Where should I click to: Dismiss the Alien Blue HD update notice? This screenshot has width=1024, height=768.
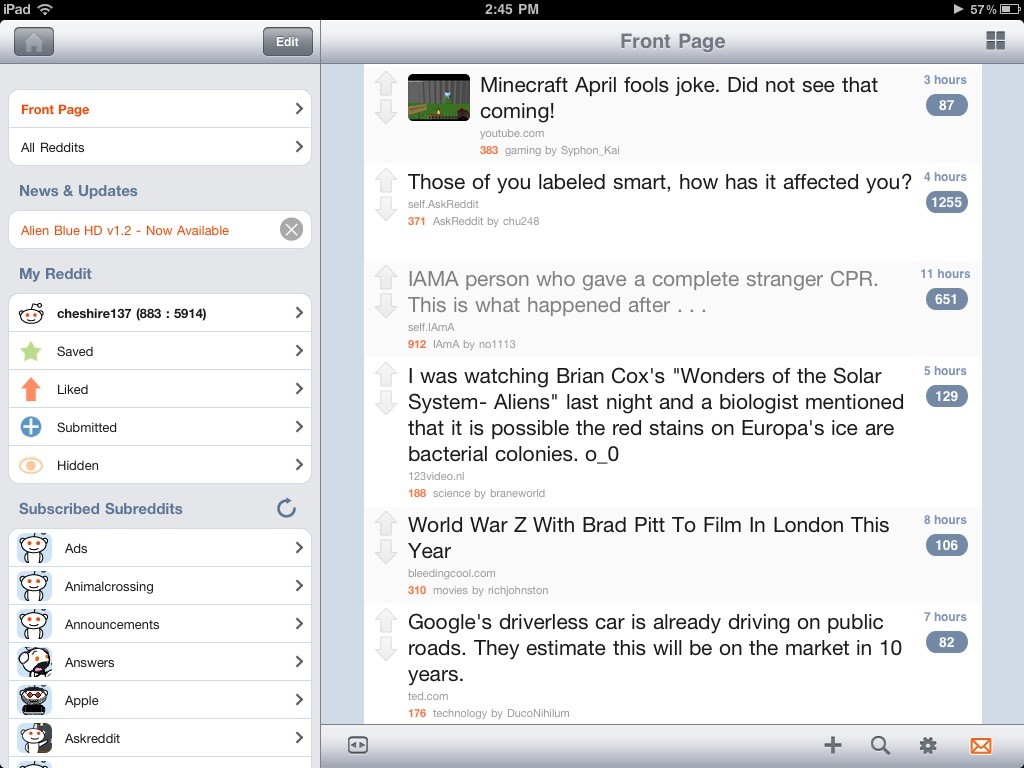coord(291,229)
